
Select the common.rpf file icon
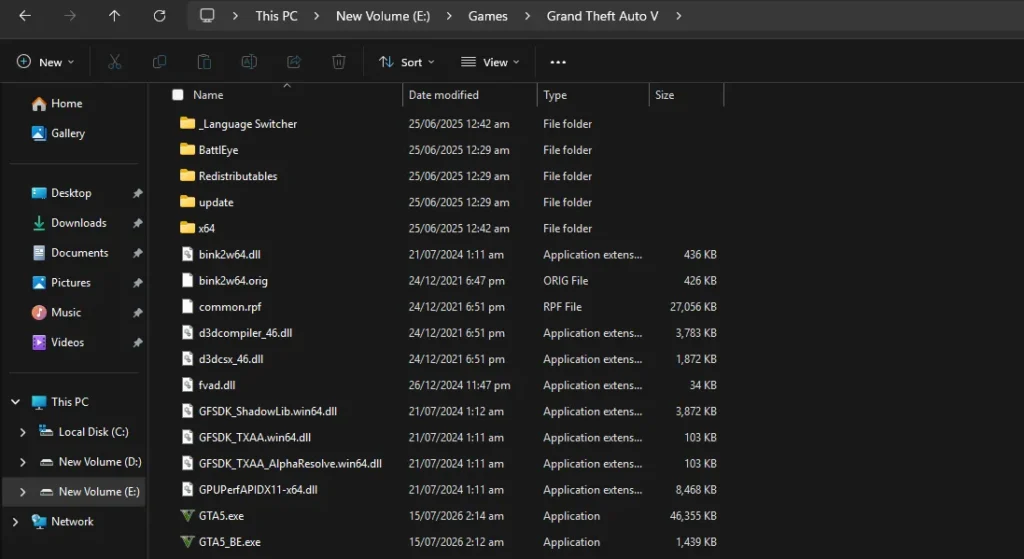tap(187, 307)
